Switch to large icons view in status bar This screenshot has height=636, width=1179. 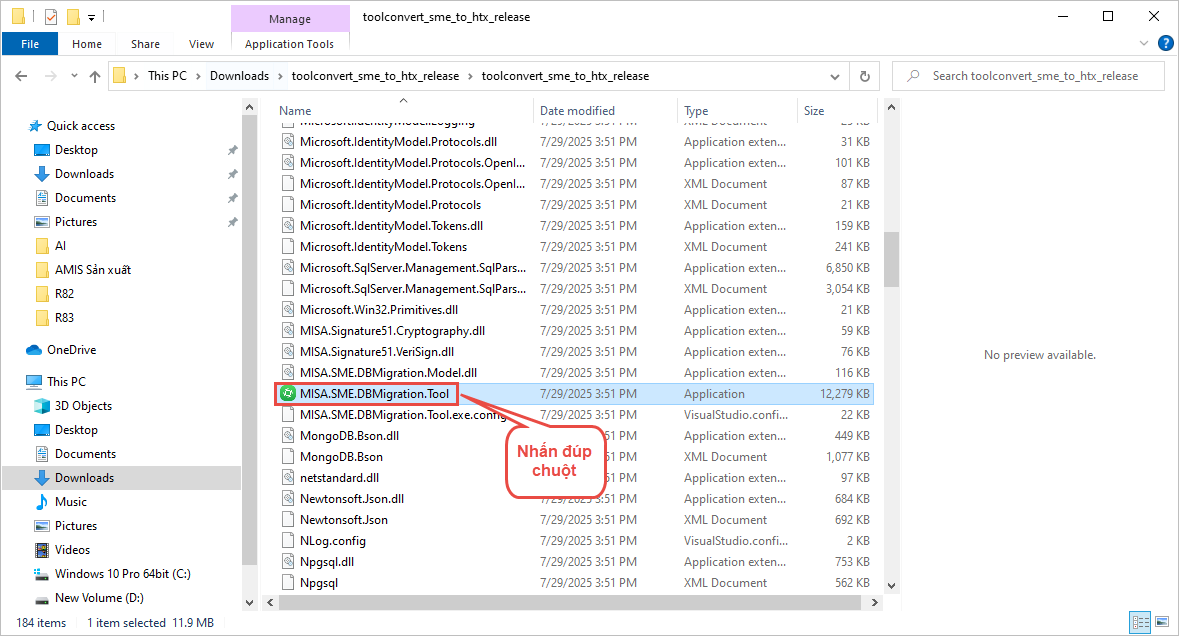[x=1160, y=623]
